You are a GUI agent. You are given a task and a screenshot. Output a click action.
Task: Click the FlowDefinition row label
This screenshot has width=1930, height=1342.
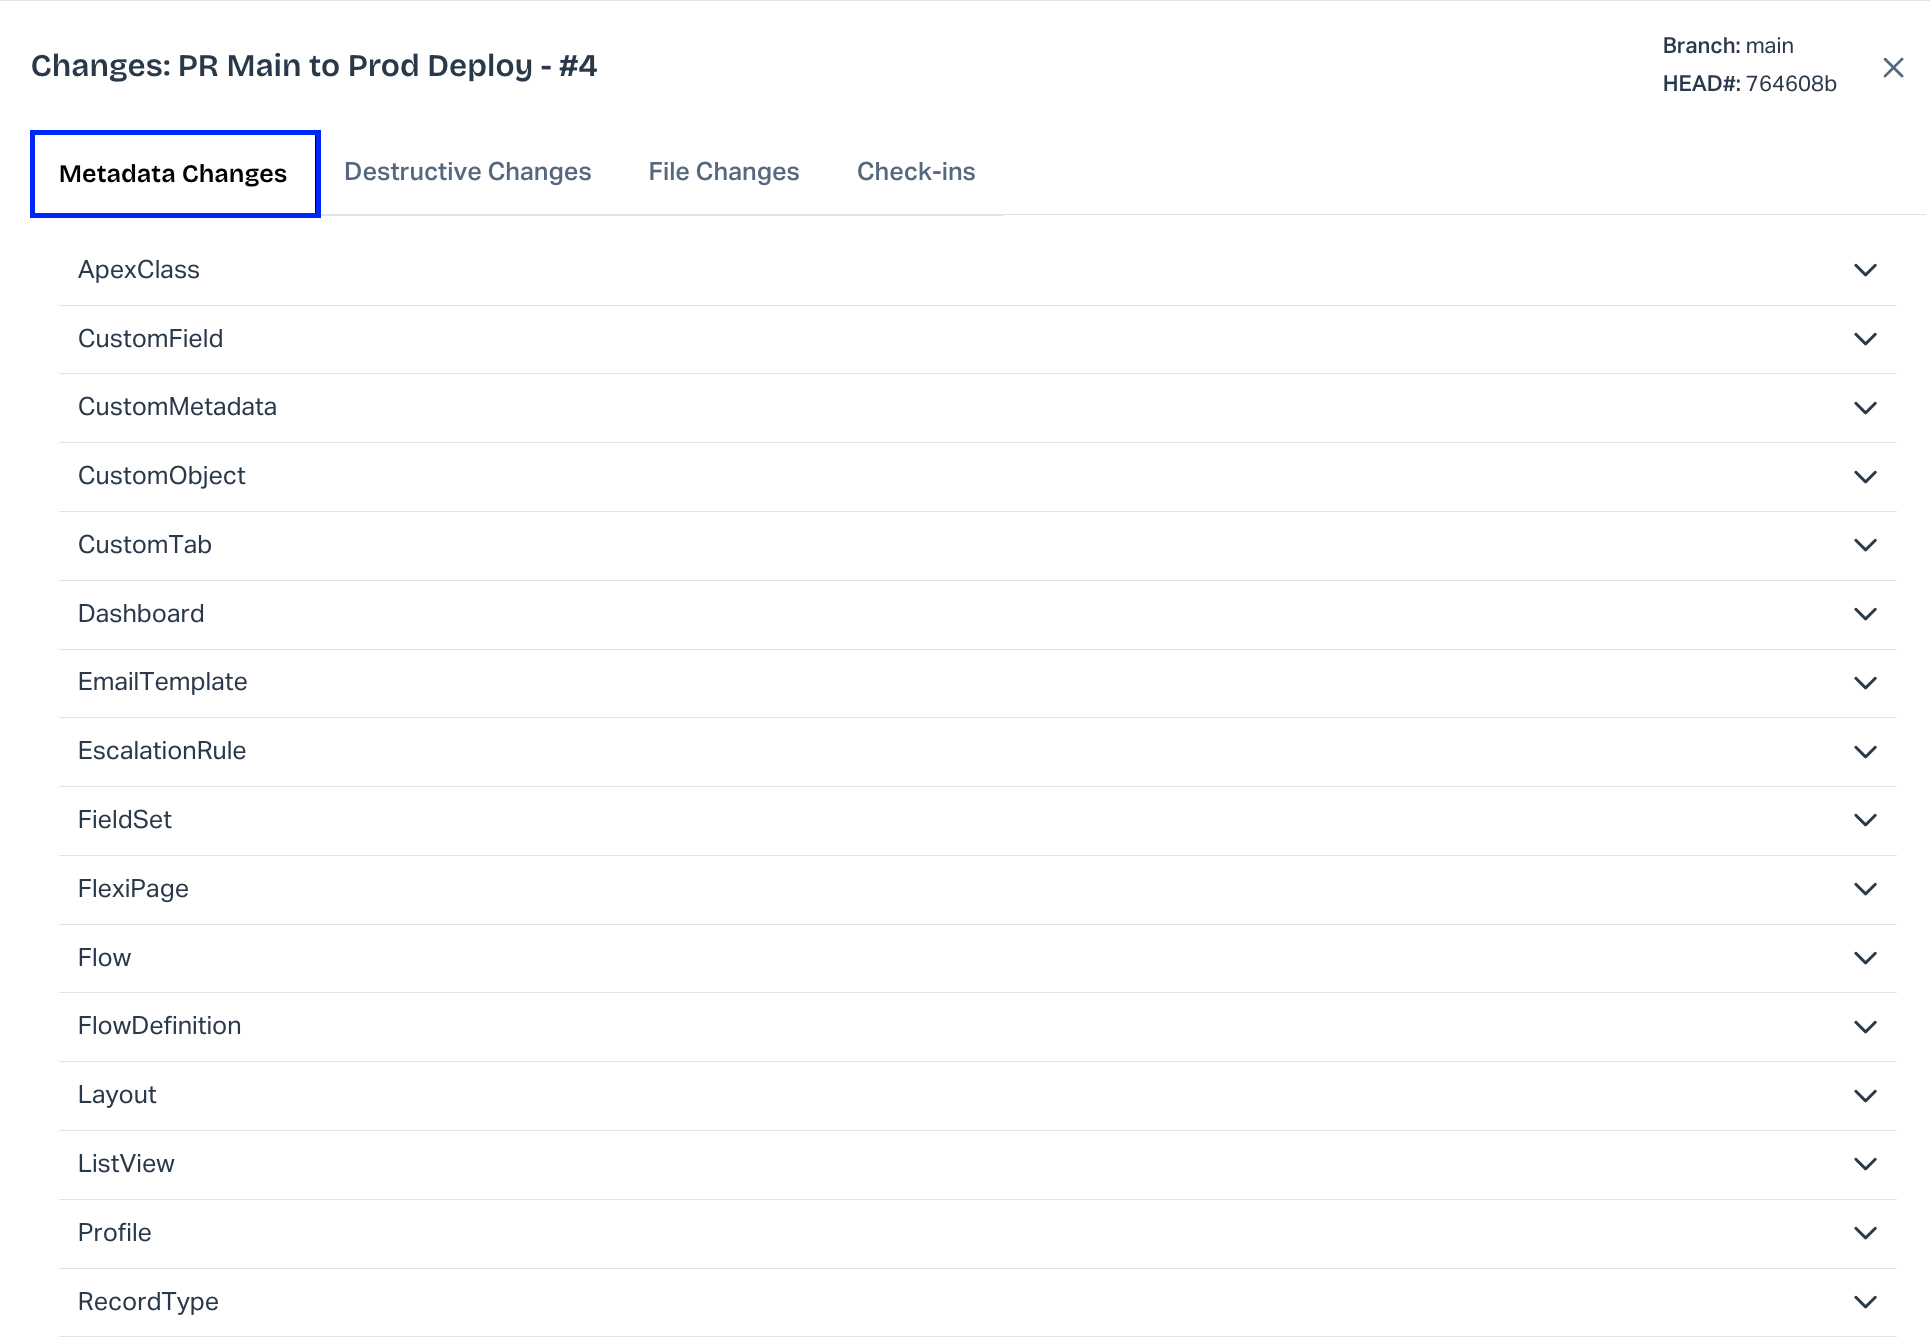[160, 1026]
